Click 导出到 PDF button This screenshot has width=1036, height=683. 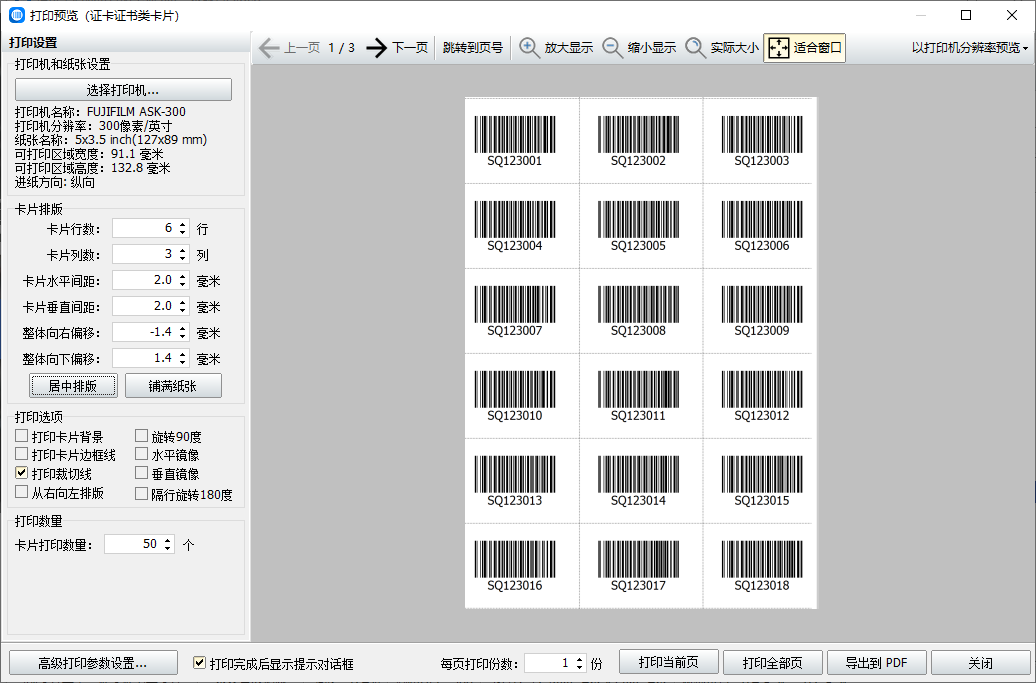[876, 663]
